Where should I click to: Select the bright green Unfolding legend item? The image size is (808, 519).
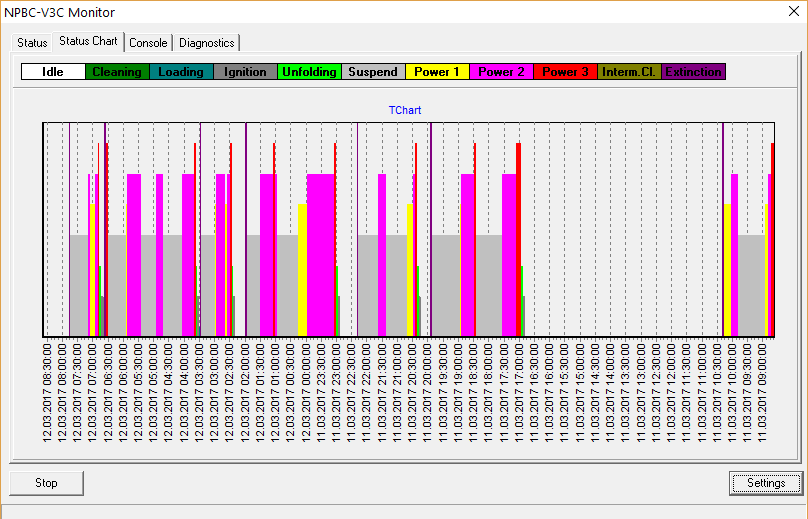(309, 72)
